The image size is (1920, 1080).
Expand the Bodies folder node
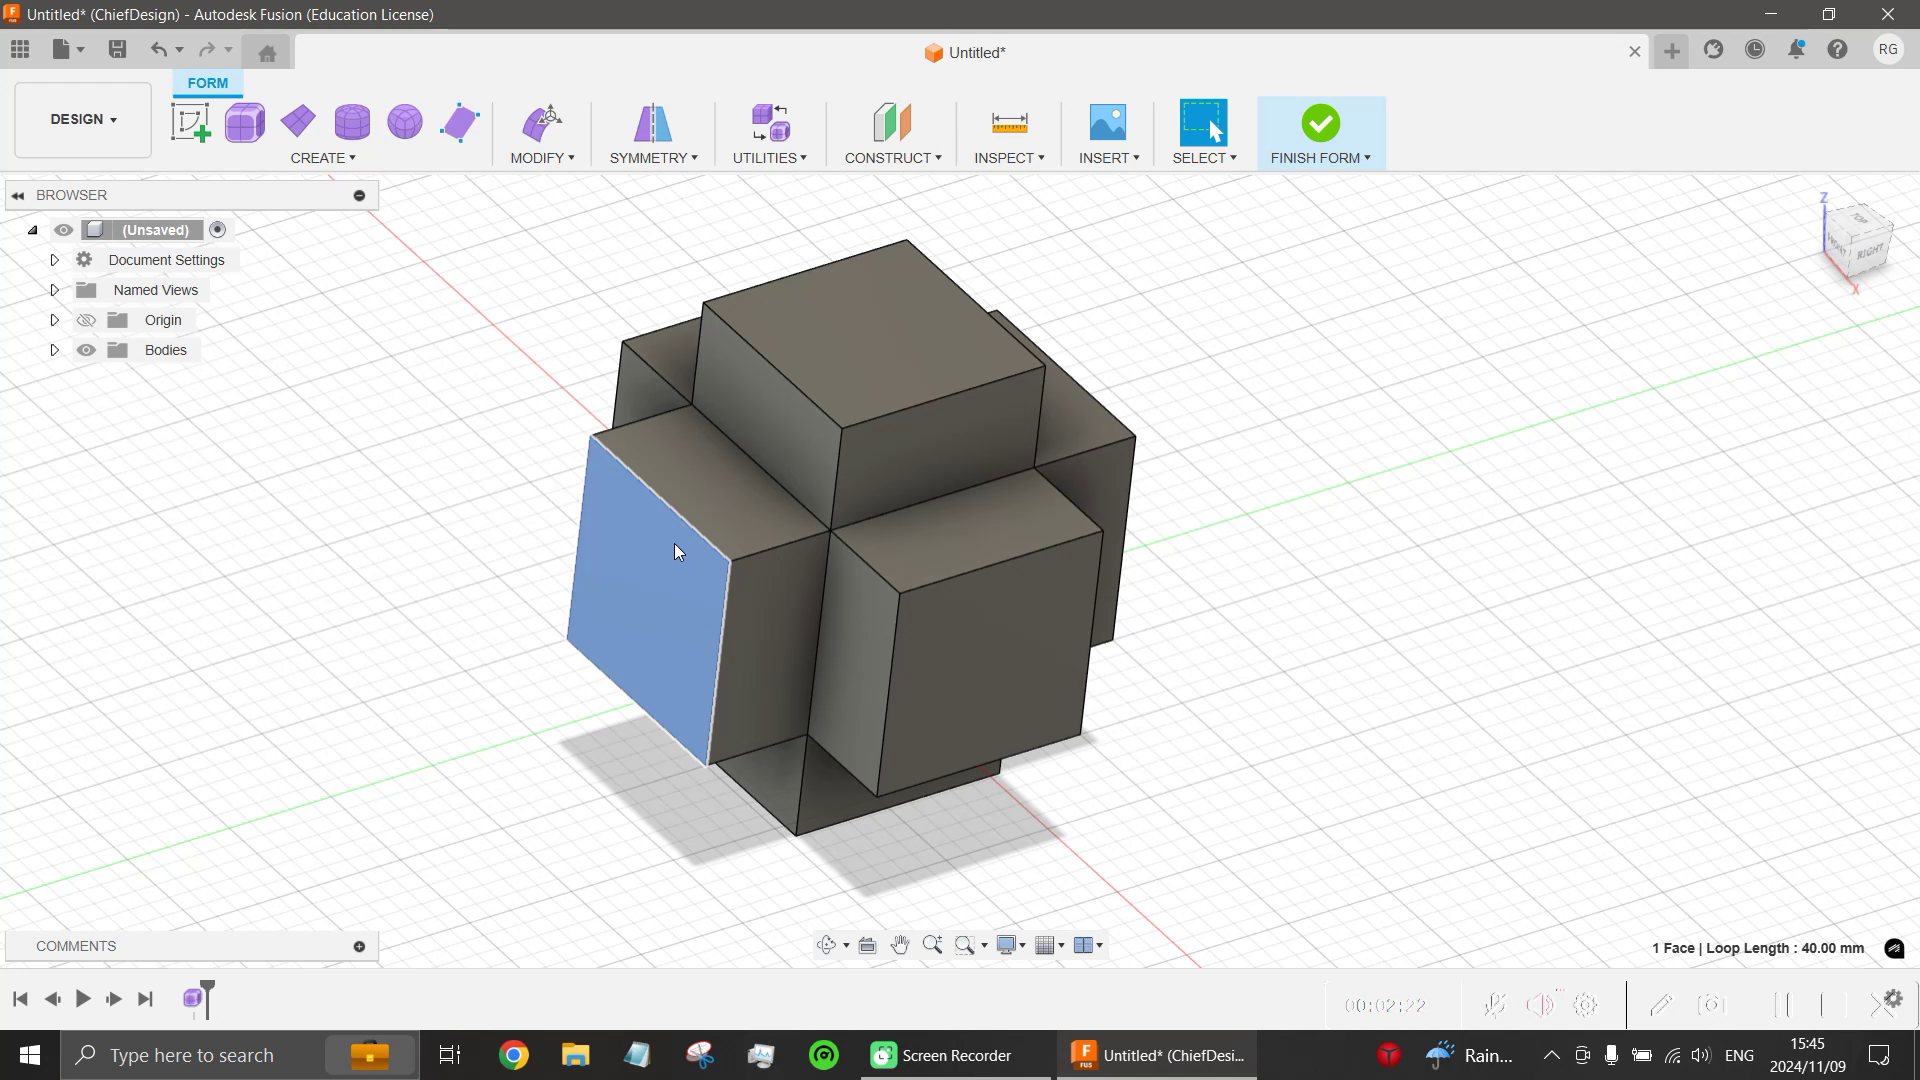coord(55,350)
